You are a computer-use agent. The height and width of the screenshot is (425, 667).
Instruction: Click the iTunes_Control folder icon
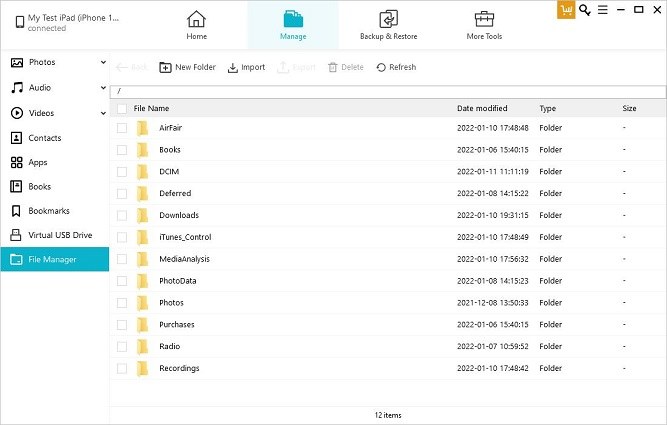(x=143, y=237)
